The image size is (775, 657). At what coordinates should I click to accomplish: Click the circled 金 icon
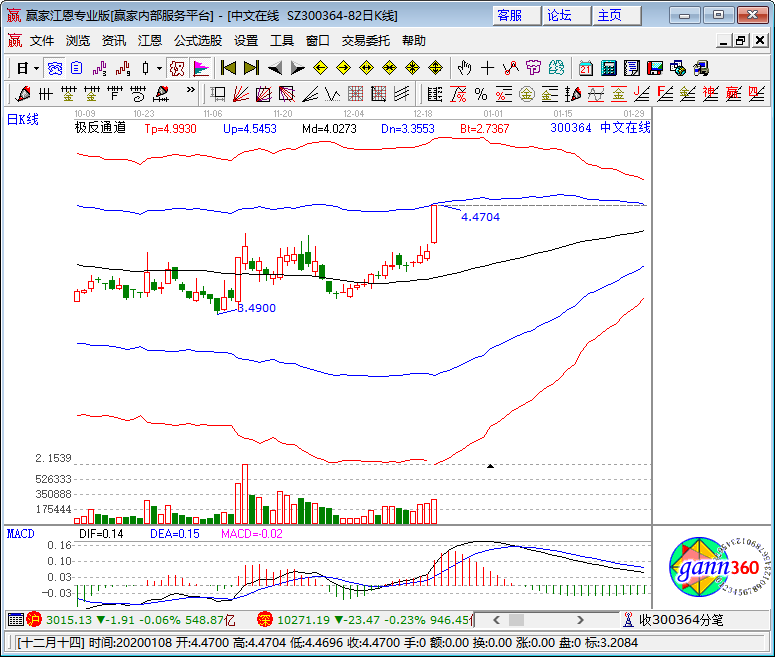click(527, 94)
